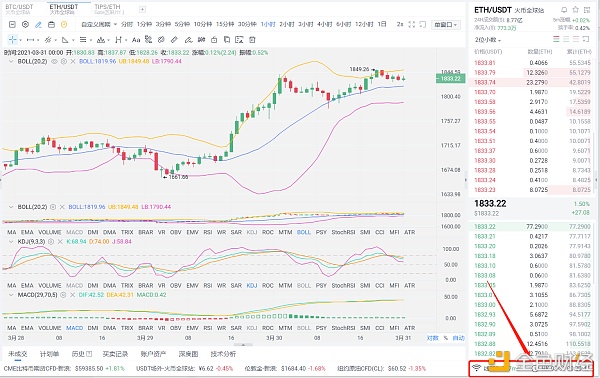Collapse the MACD(29,70,5) panel chevron
Screen dimensions: 600x378
[11, 295]
